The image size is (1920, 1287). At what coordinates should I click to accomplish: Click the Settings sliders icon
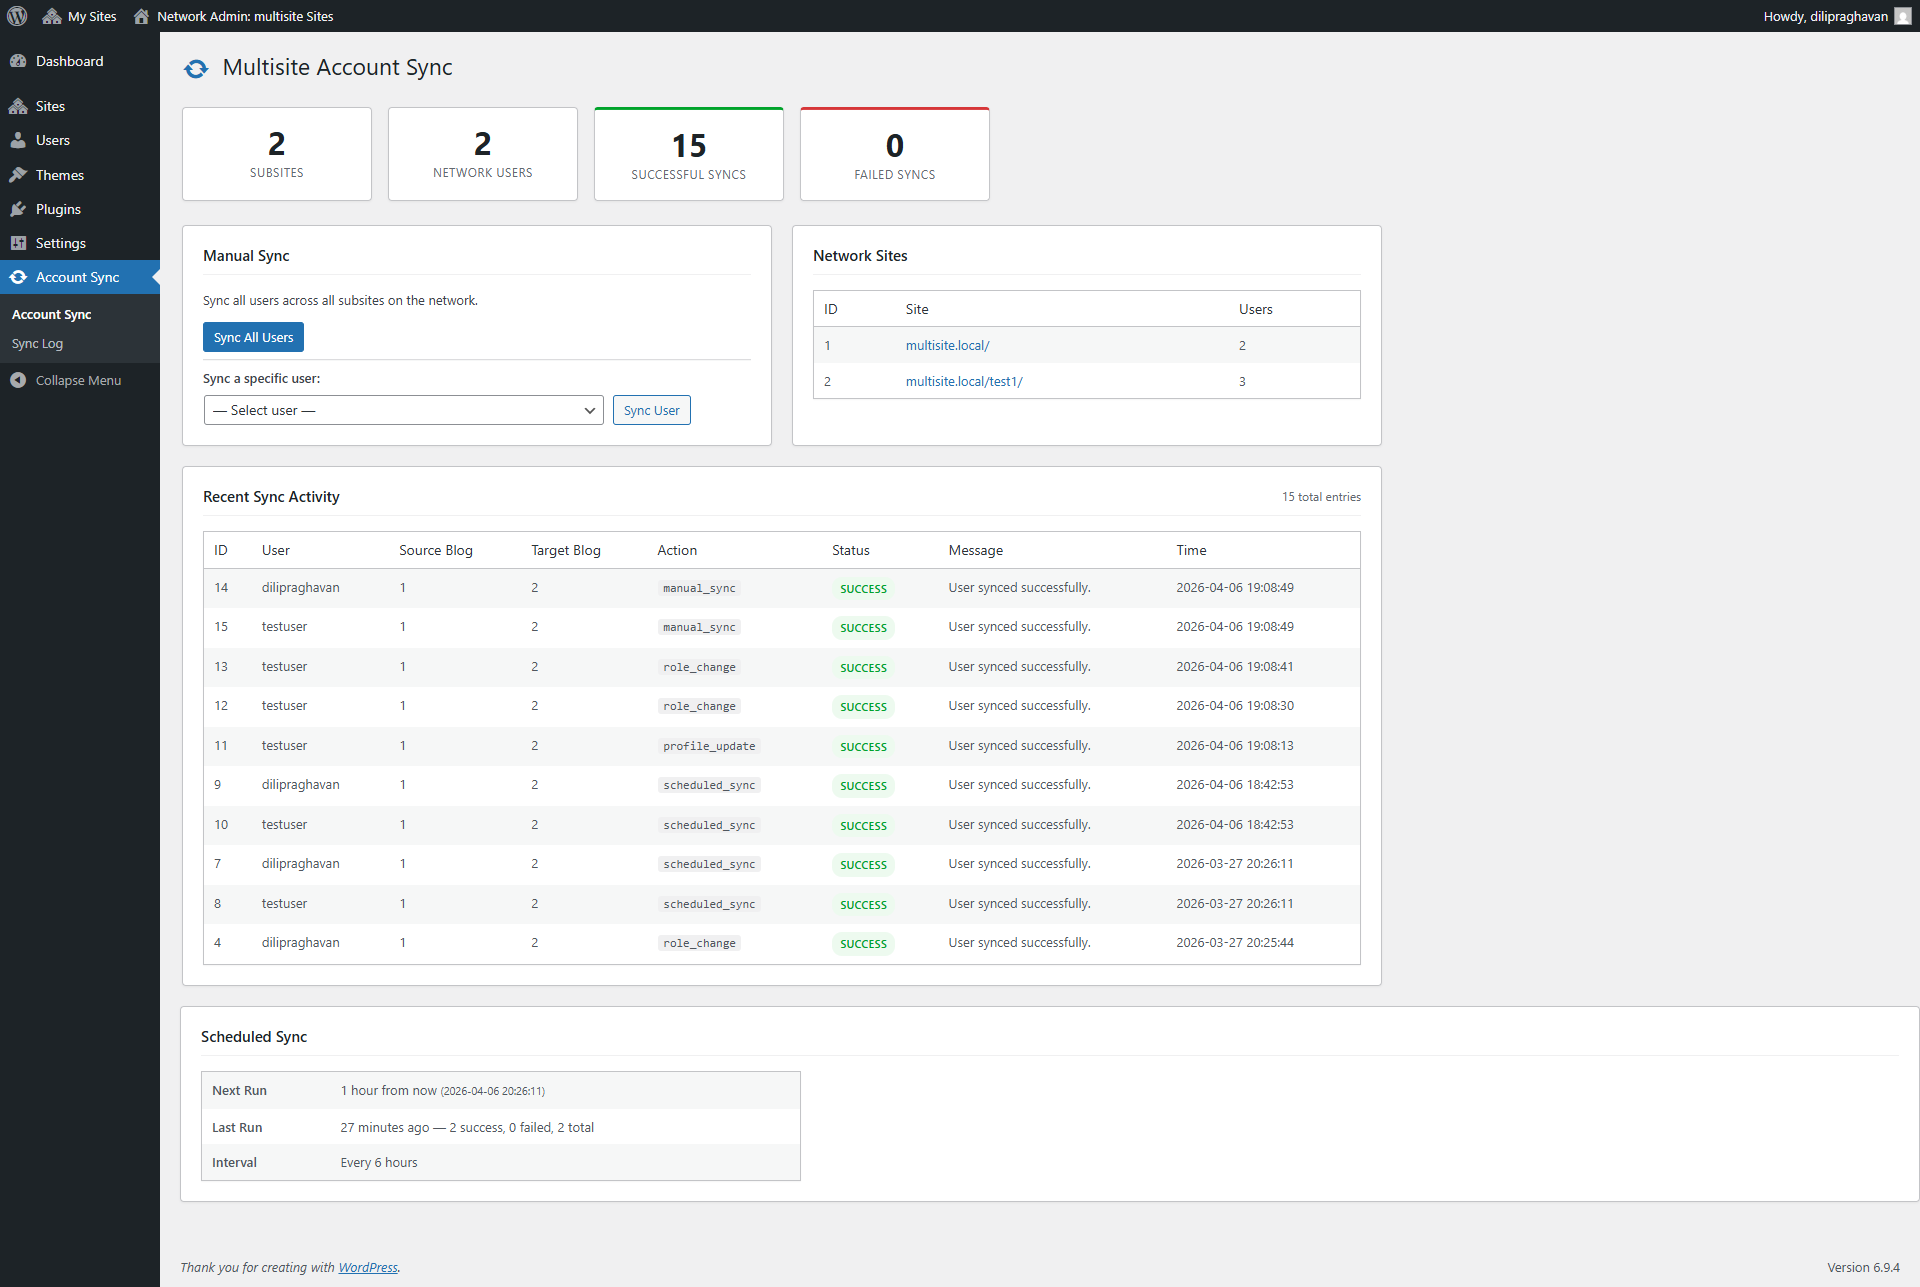tap(18, 243)
